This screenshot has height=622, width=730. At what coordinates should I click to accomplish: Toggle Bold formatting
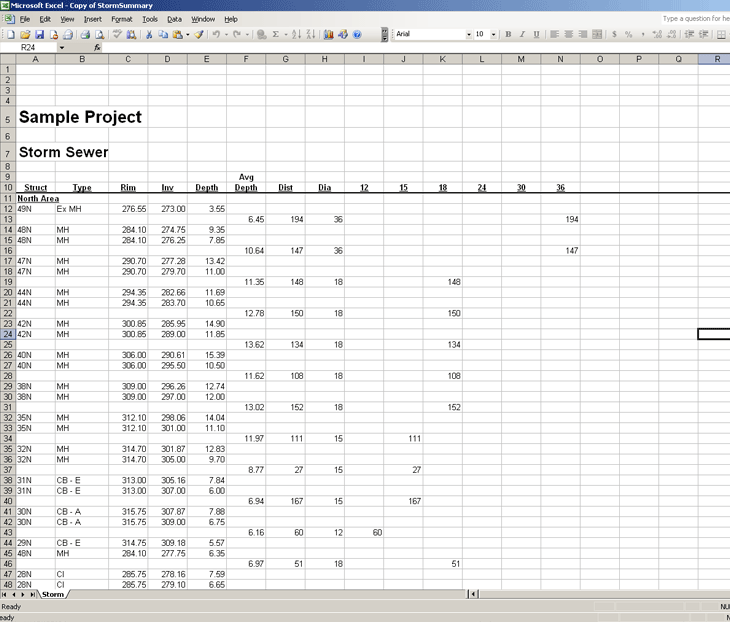pyautogui.click(x=508, y=34)
